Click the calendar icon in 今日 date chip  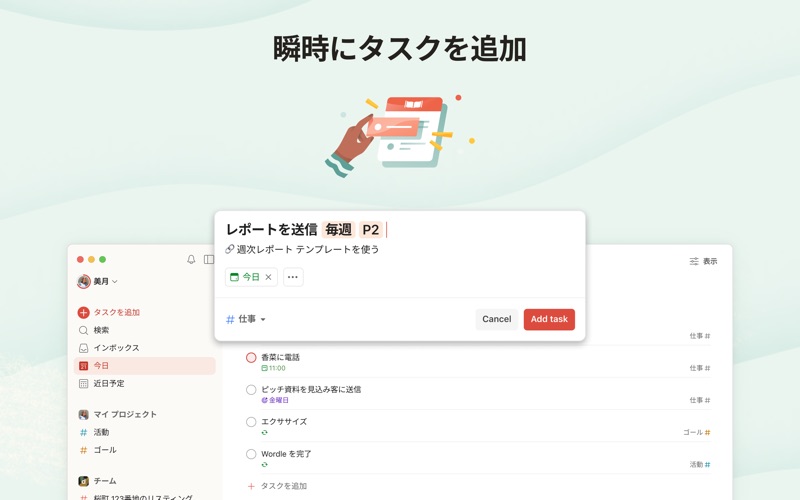[x=234, y=277]
